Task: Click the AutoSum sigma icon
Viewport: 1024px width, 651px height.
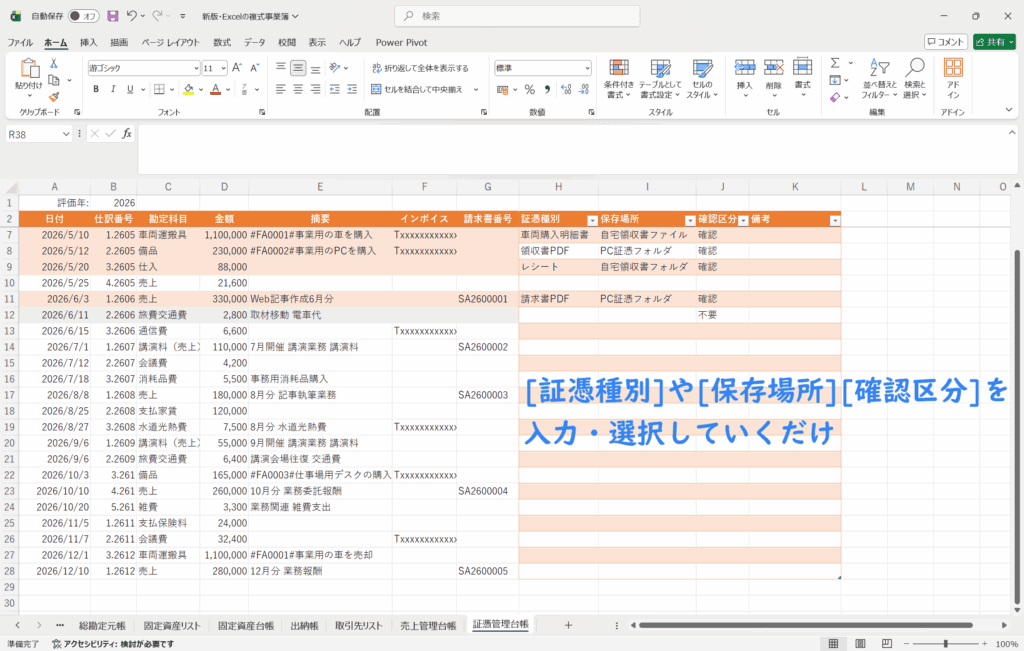Action: click(x=834, y=63)
